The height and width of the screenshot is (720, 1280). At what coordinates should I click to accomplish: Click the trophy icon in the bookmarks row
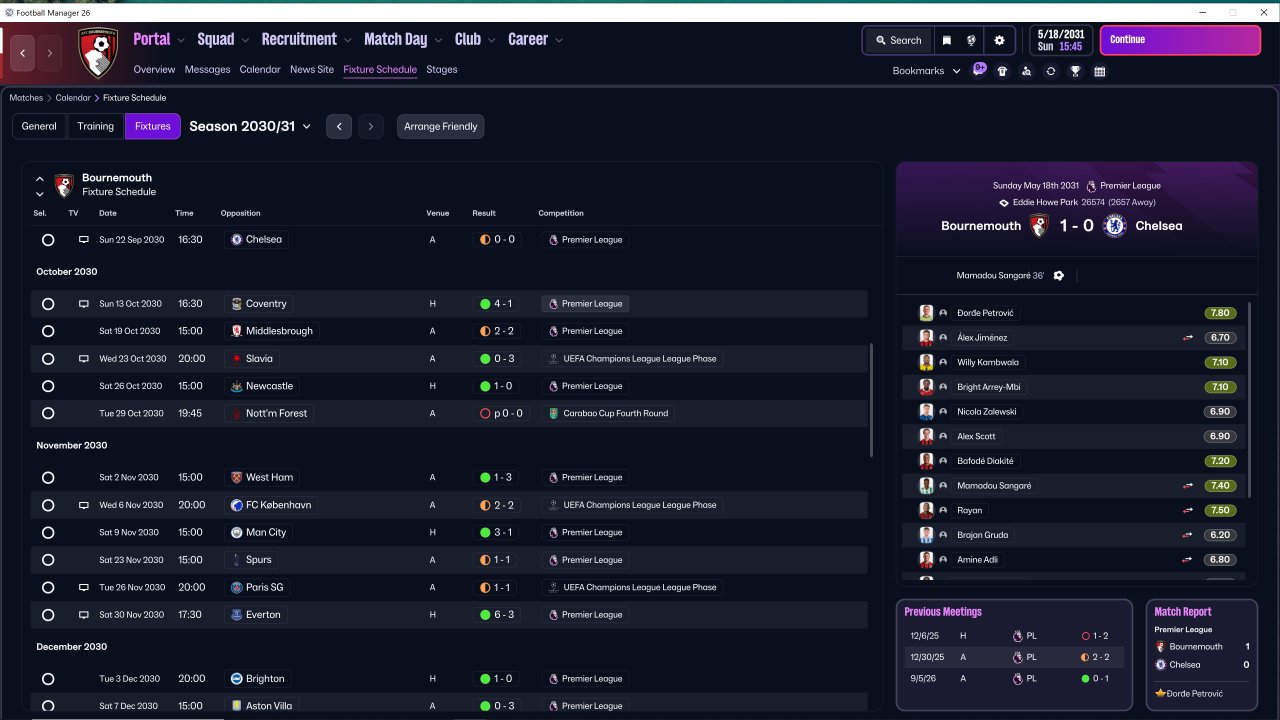pos(1075,71)
